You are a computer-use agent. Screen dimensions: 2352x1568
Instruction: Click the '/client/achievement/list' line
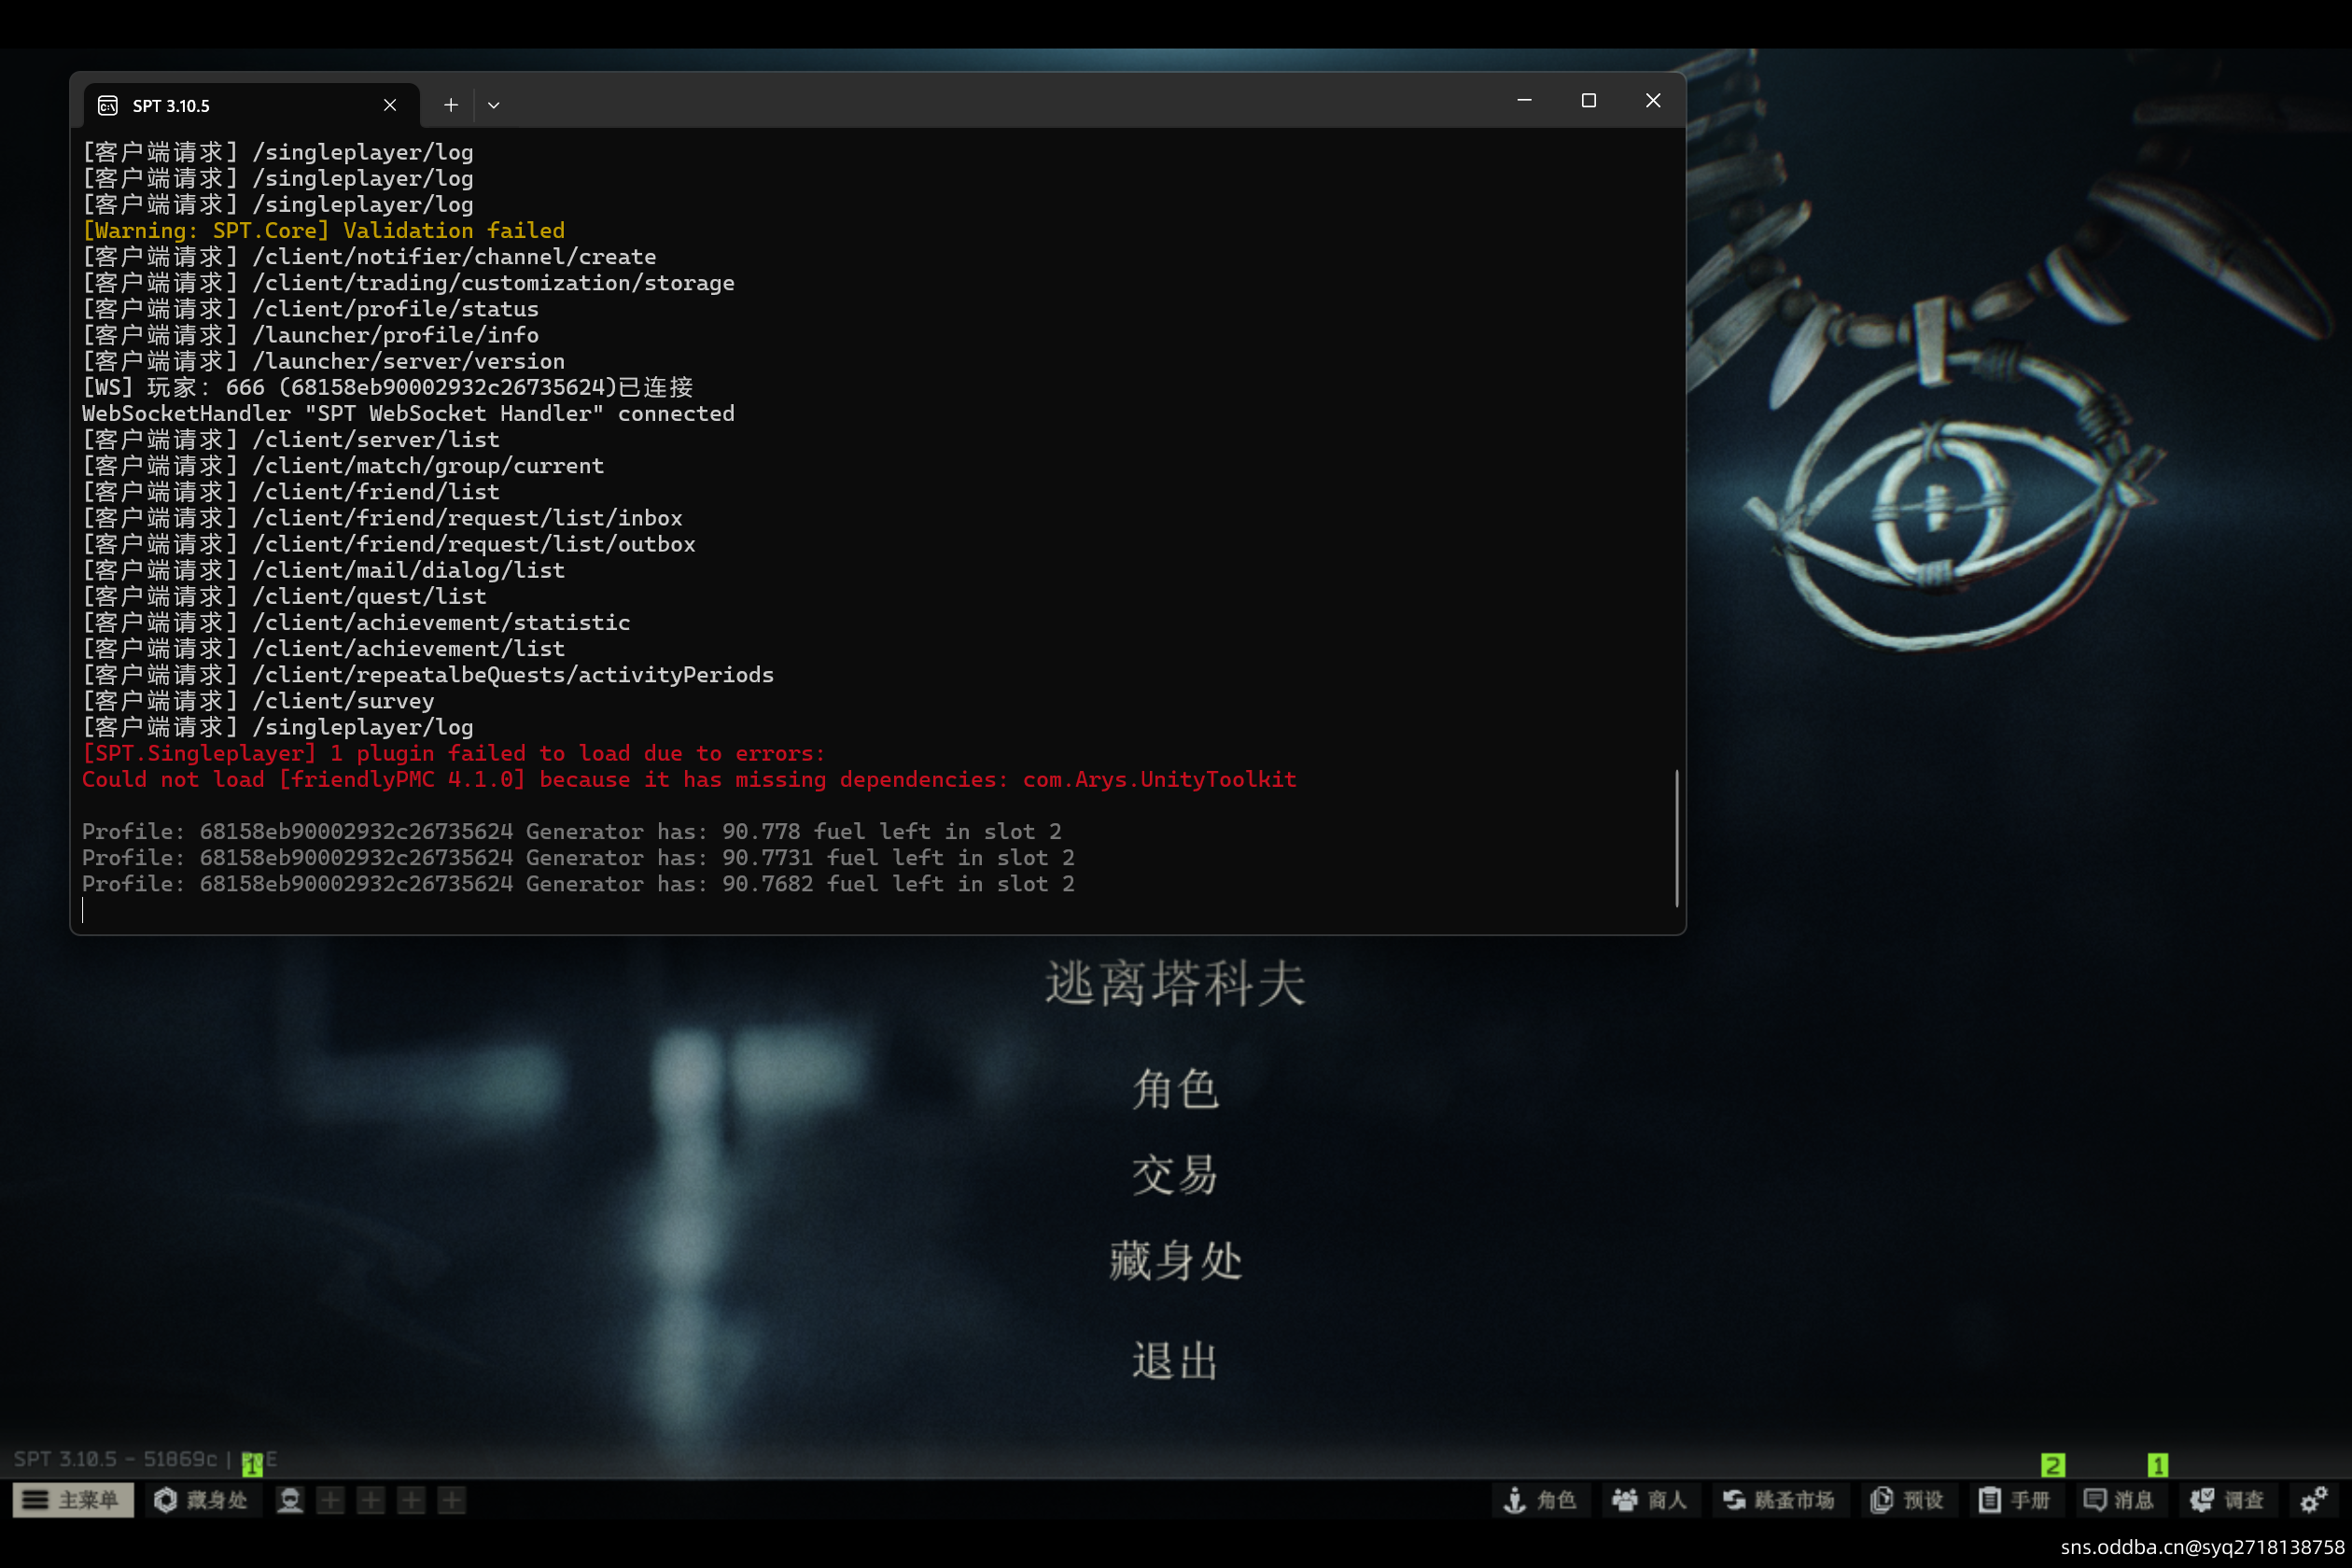tap(323, 649)
